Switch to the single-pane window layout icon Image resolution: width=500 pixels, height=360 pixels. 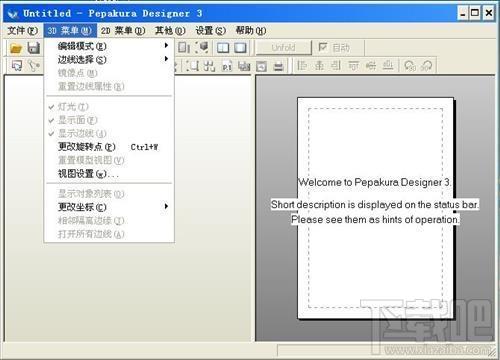[x=240, y=48]
